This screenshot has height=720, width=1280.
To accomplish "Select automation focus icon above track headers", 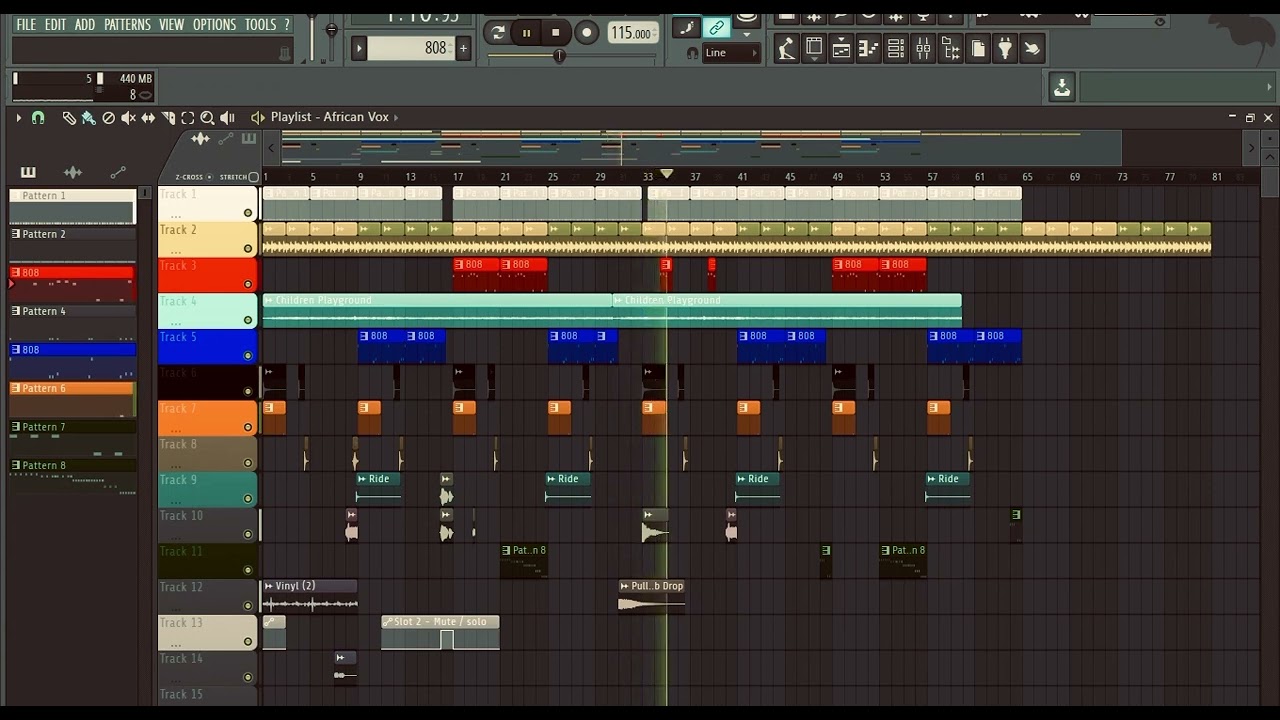I will (226, 139).
